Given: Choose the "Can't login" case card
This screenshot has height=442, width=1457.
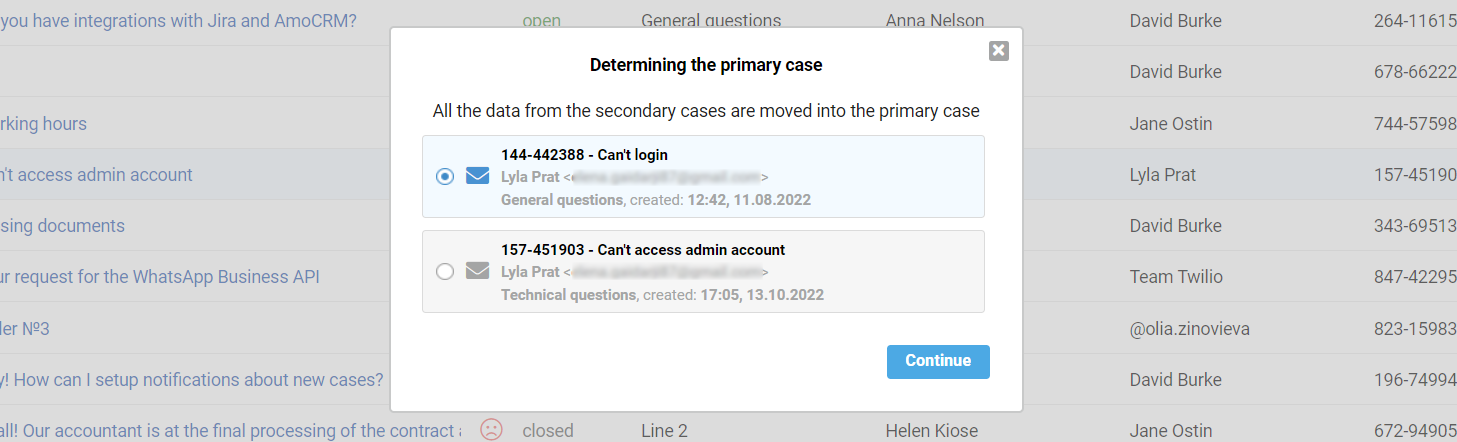Looking at the screenshot, I should pyautogui.click(x=703, y=177).
